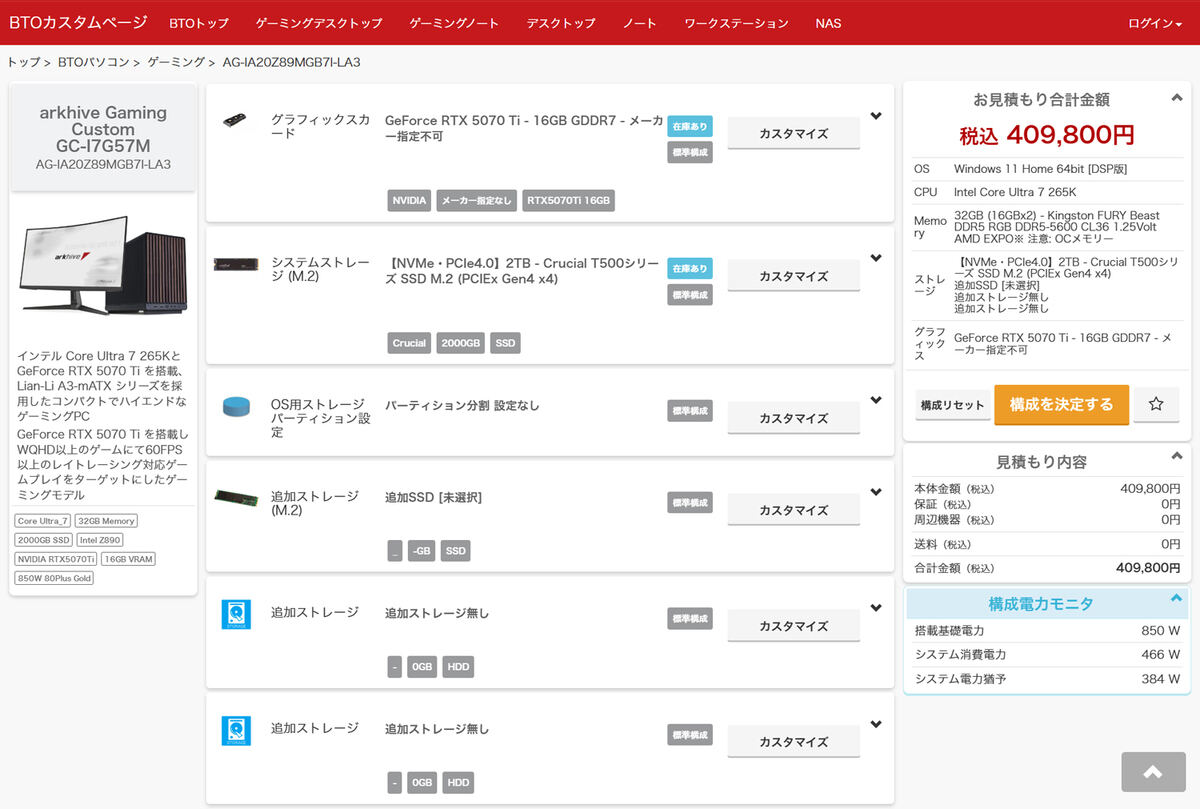
Task: Click the favorite star icon button
Action: [x=1156, y=404]
